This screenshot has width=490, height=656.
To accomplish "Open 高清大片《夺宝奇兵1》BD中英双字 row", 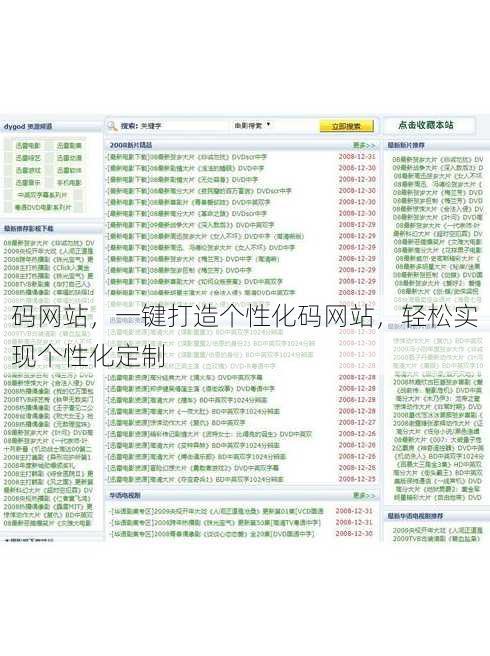I will [195, 479].
